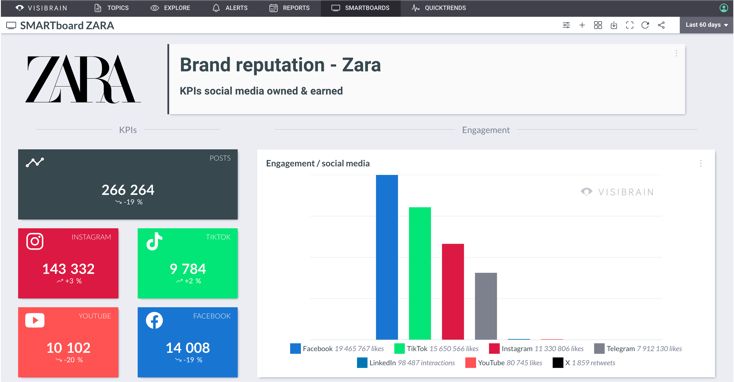Click the monitor icon beside SMARTboard ZARA title
The height and width of the screenshot is (382, 734).
[x=11, y=26]
